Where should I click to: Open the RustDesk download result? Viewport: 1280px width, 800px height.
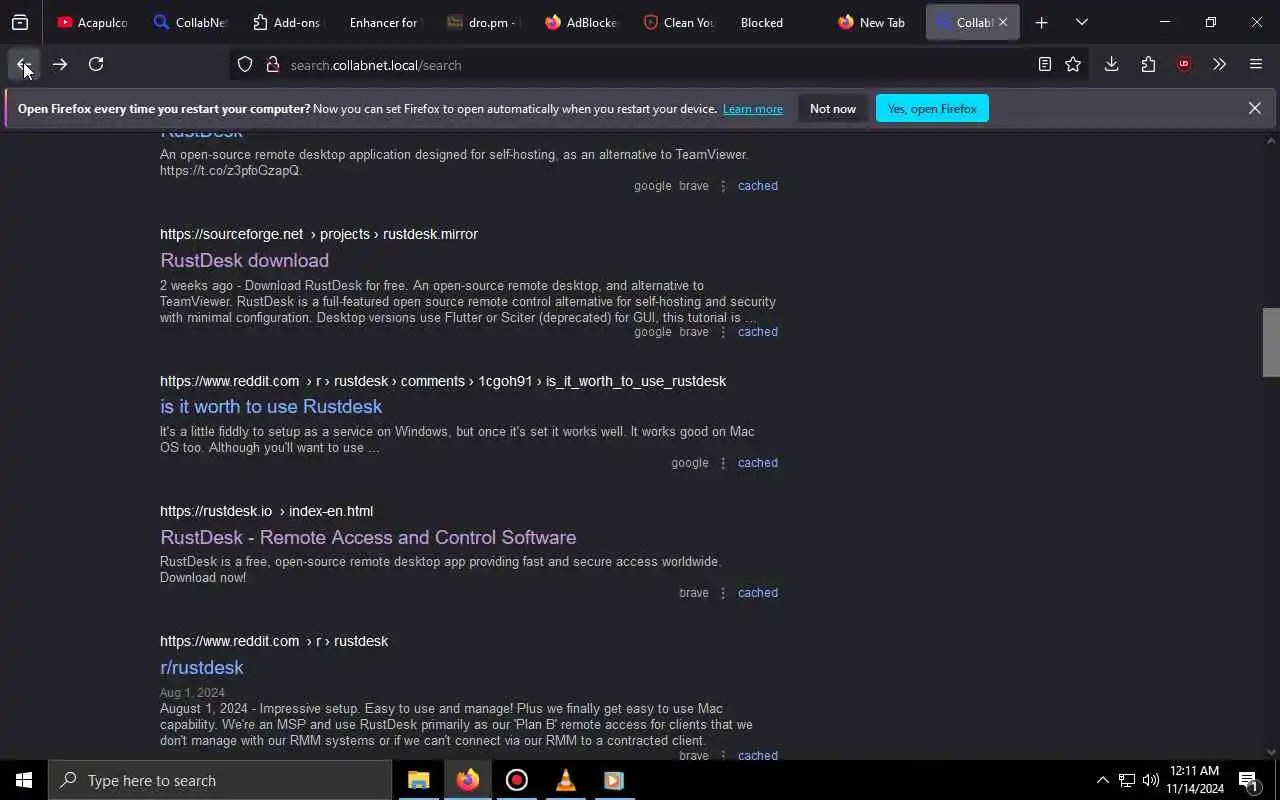click(244, 260)
